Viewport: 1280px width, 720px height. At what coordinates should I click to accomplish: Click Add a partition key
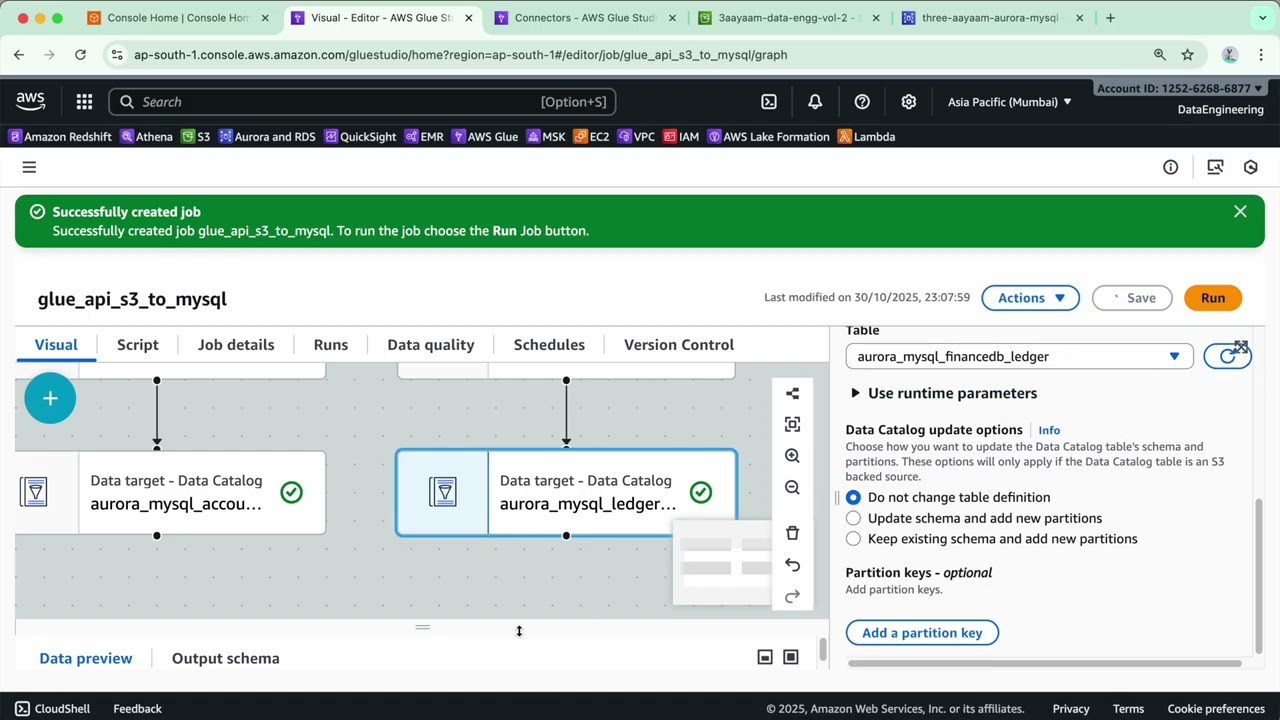pos(922,633)
